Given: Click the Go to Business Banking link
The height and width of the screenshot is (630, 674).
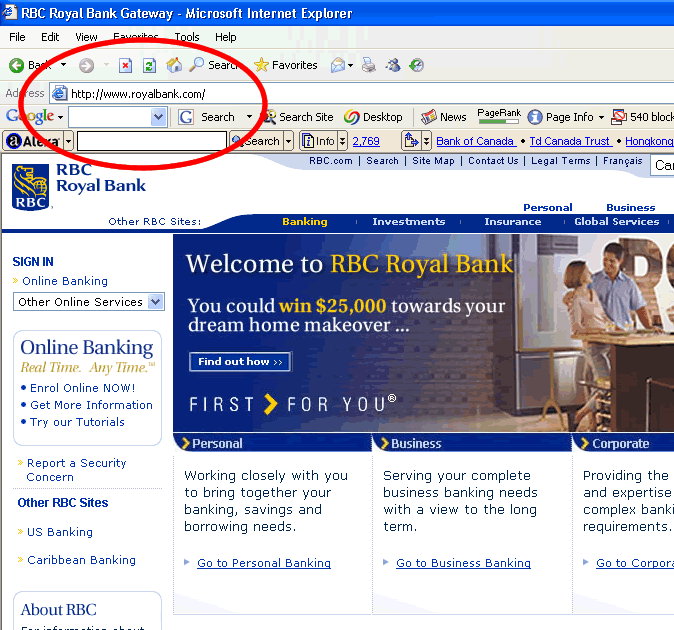Looking at the screenshot, I should point(463,563).
